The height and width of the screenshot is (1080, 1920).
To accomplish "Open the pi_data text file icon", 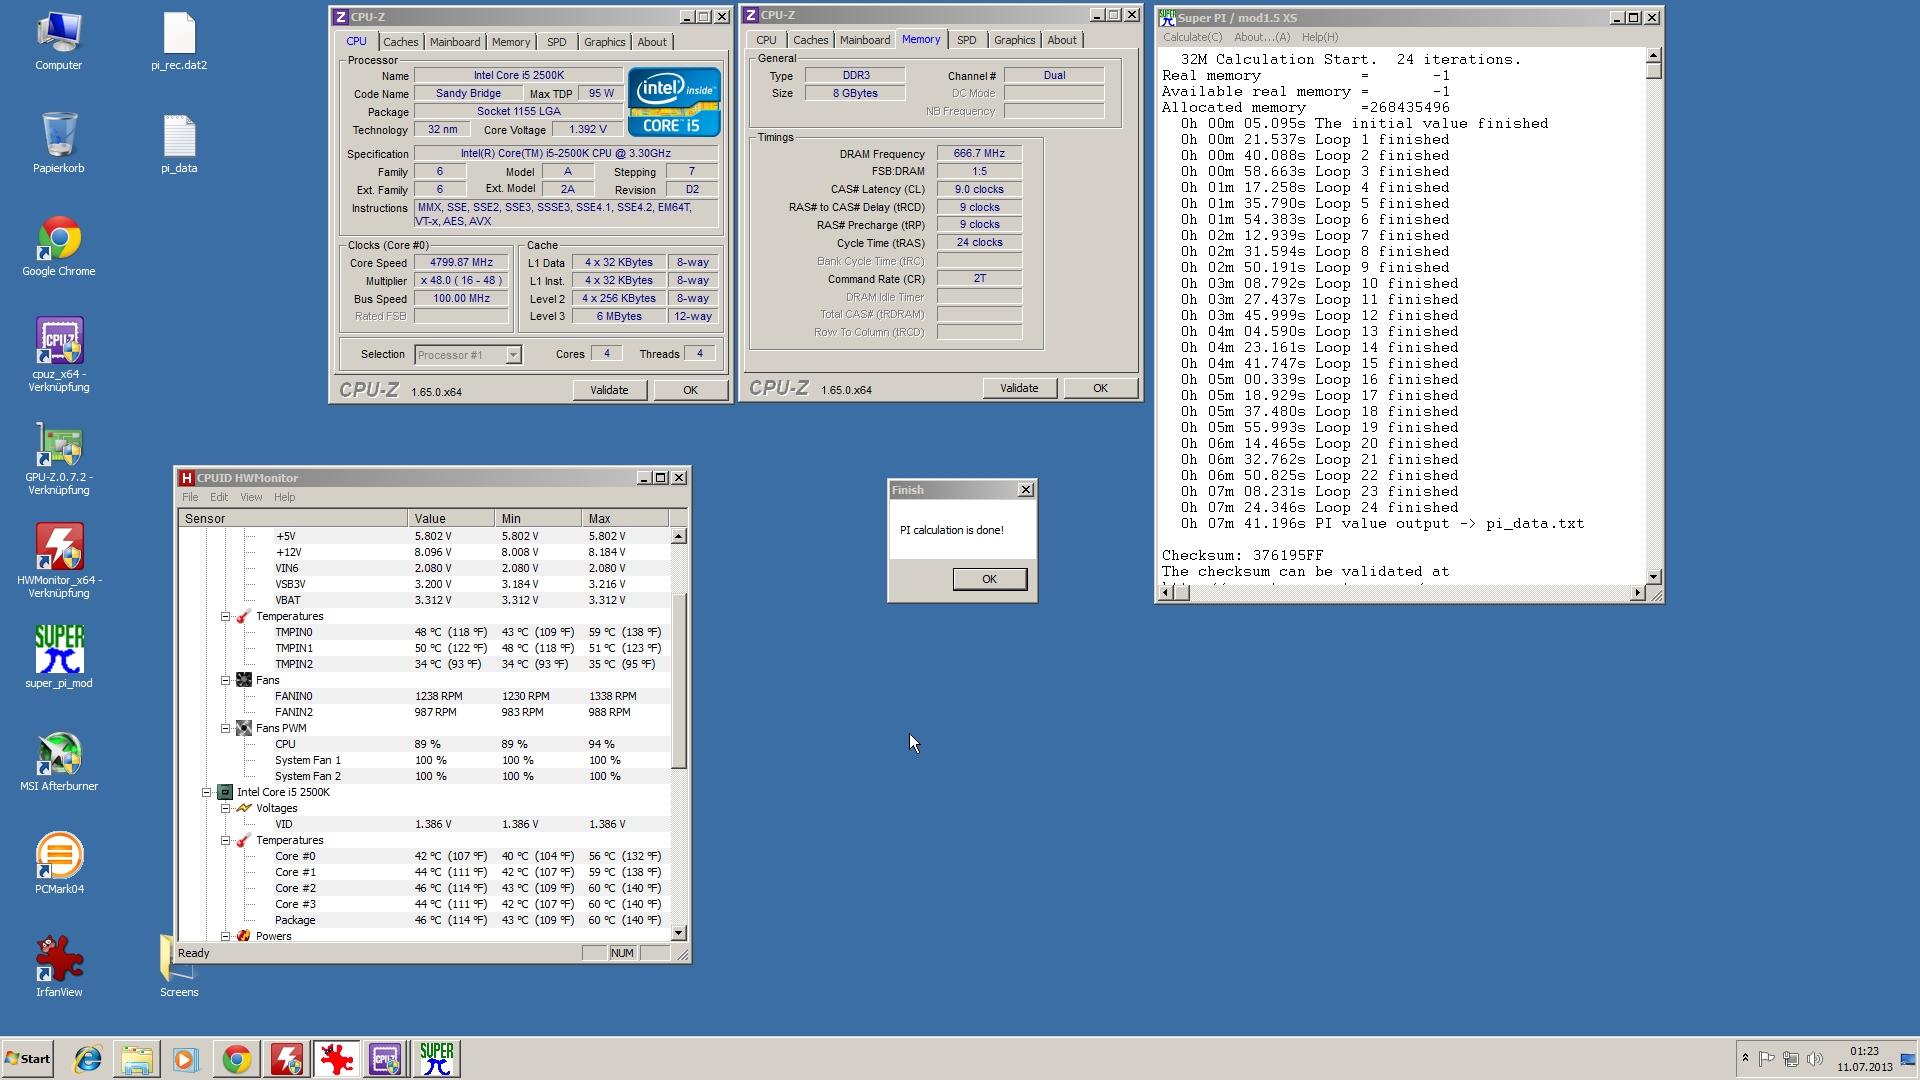I will [179, 143].
